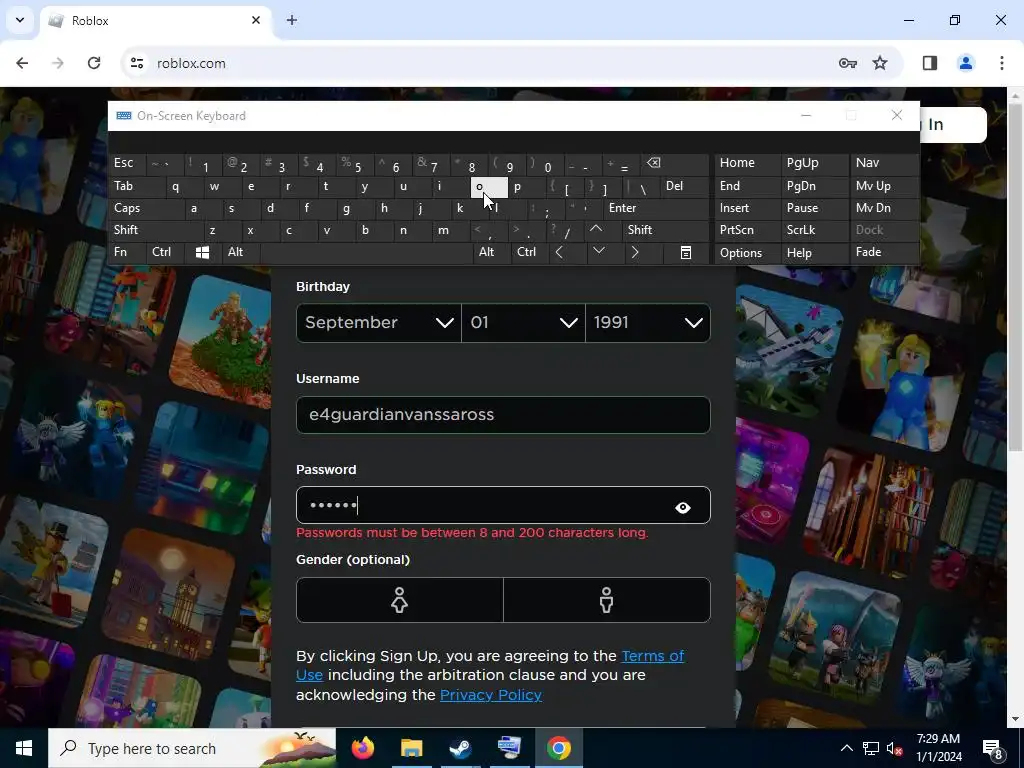Reload the Roblox page
The width and height of the screenshot is (1024, 768).
(94, 63)
